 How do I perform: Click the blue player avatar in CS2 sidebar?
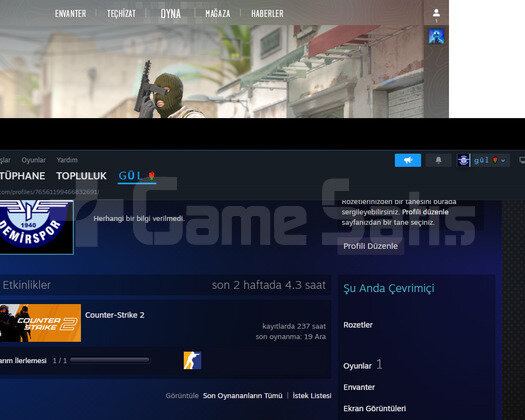[x=436, y=36]
